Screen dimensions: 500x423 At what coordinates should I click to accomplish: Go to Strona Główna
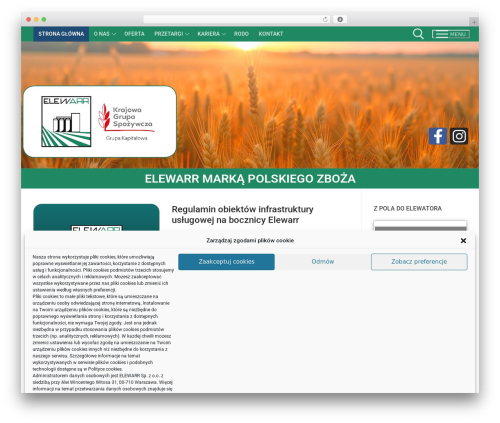[x=61, y=34]
